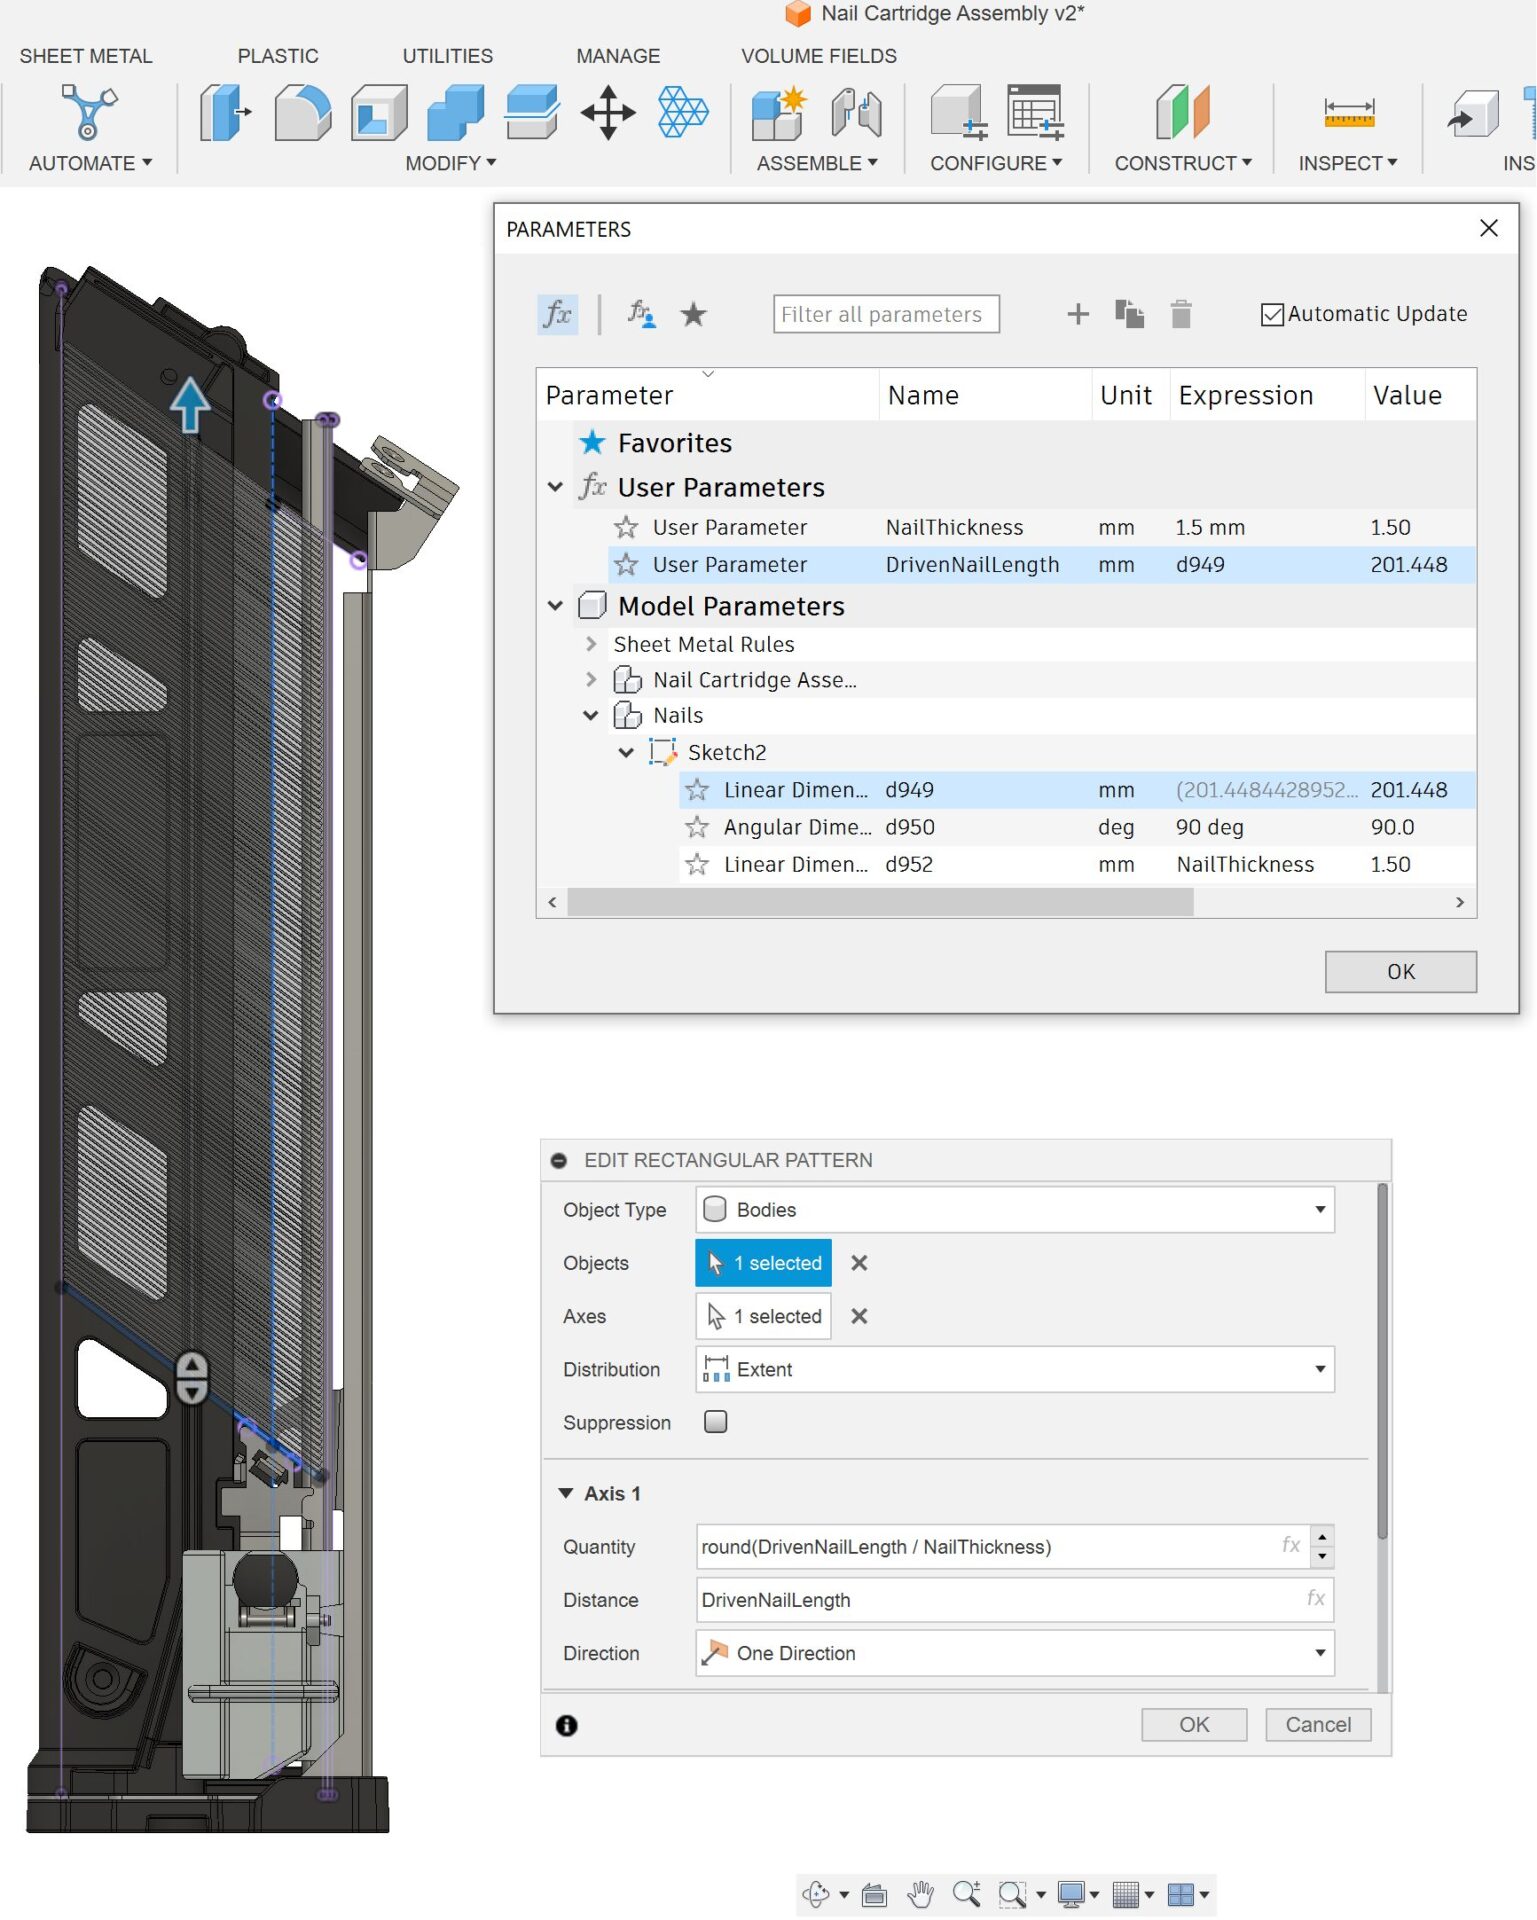This screenshot has width=1537, height=1920.
Task: Select the Measure tool
Action: coord(1349,111)
